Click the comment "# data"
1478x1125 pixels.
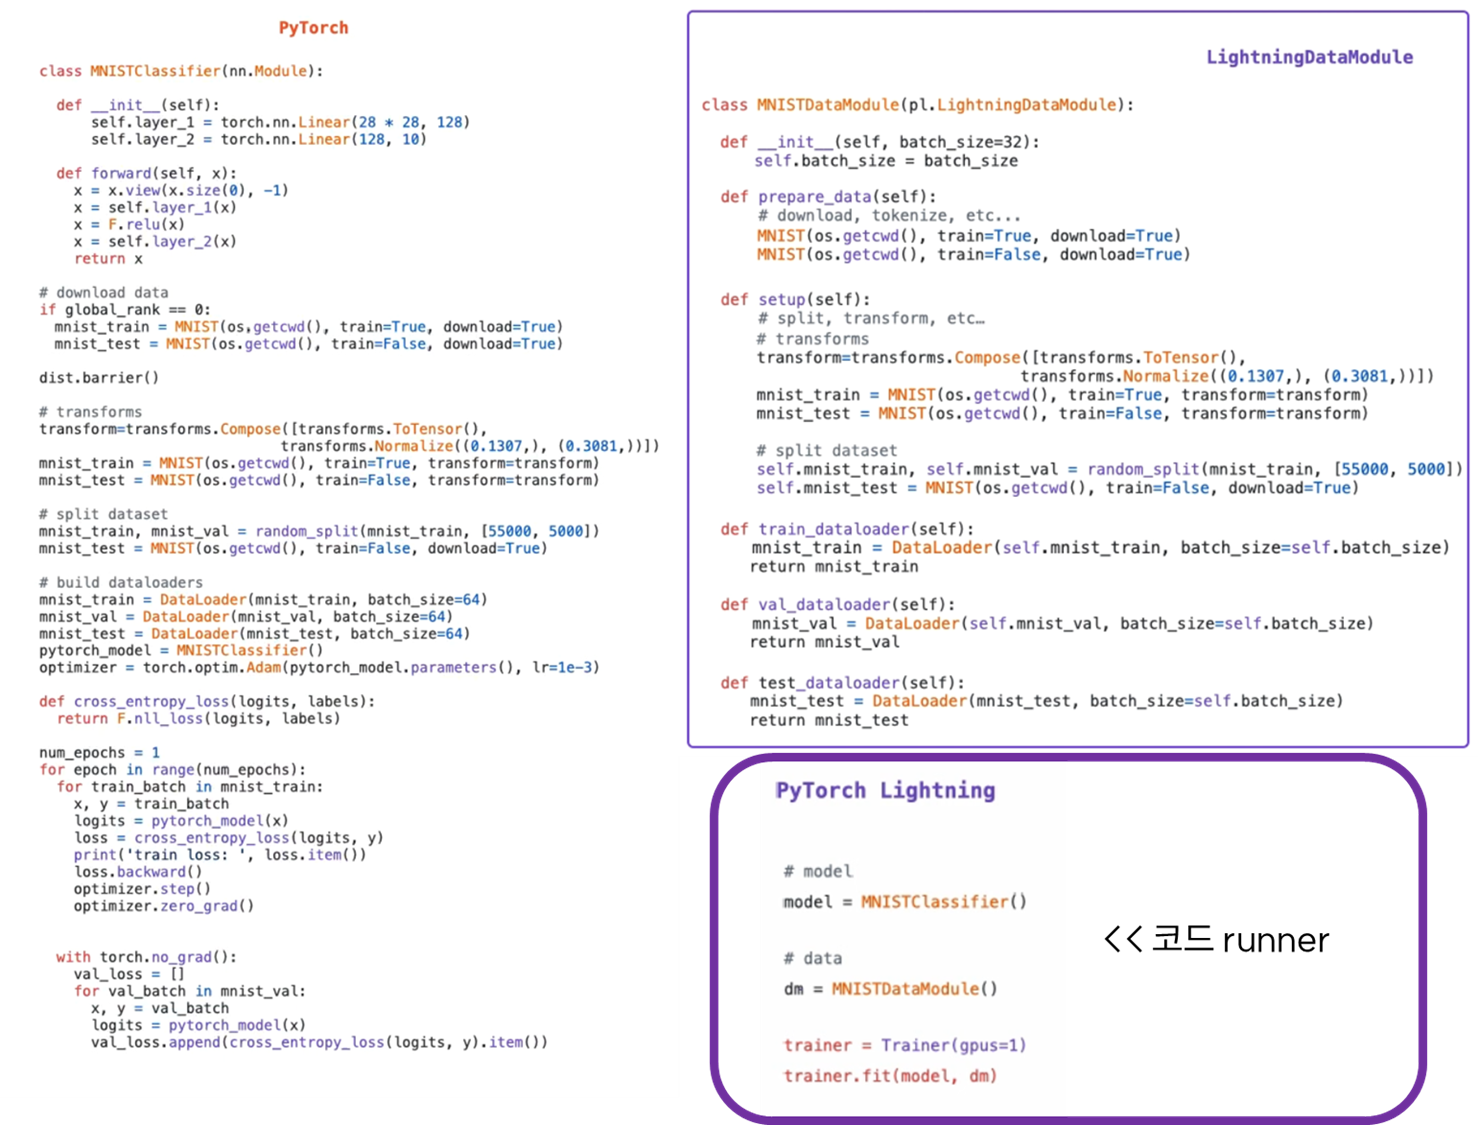point(813,959)
